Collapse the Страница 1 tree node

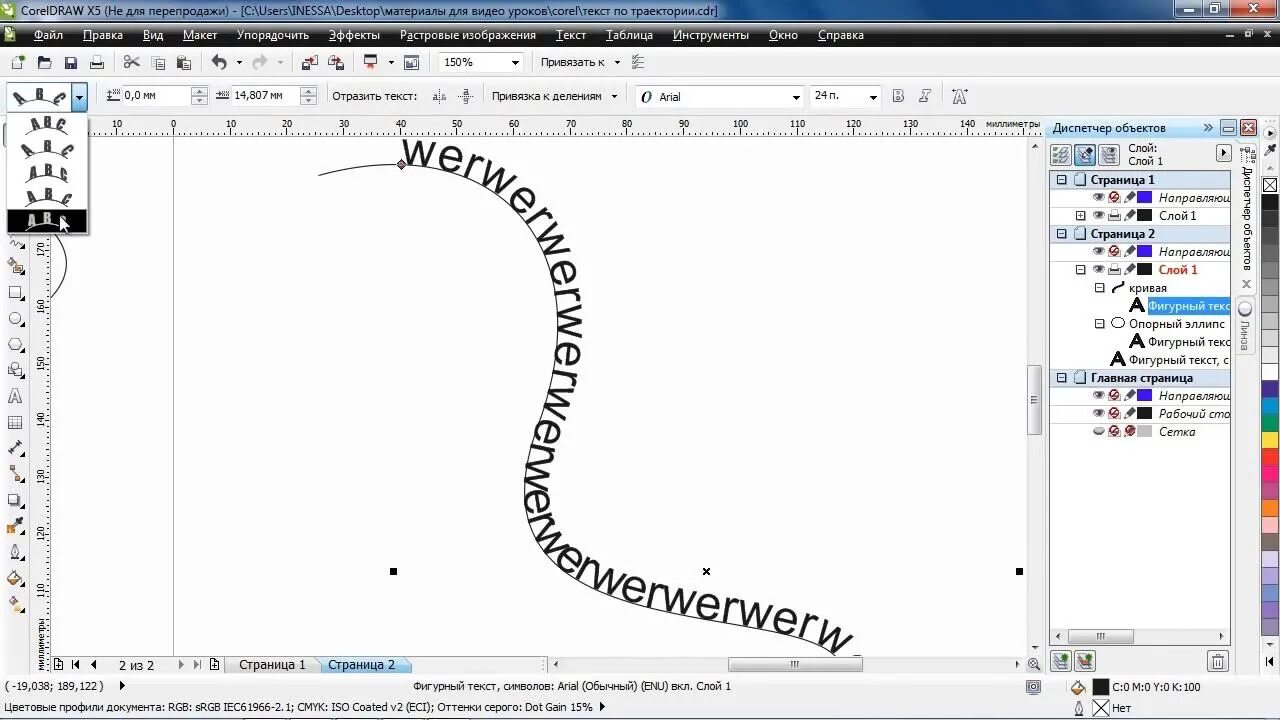point(1062,180)
